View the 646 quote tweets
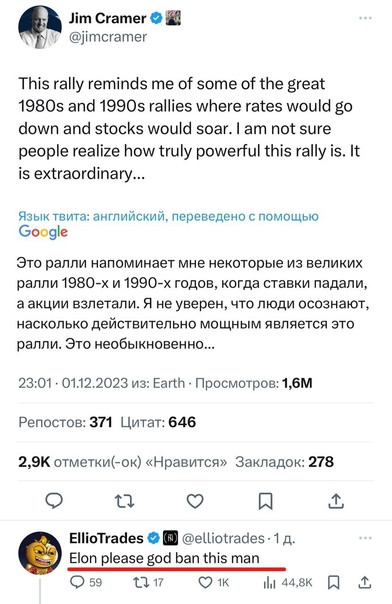The width and height of the screenshot is (392, 604). (158, 422)
